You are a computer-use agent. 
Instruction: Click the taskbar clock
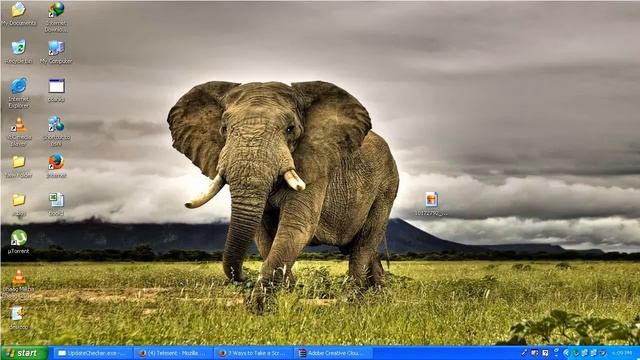[622, 353]
